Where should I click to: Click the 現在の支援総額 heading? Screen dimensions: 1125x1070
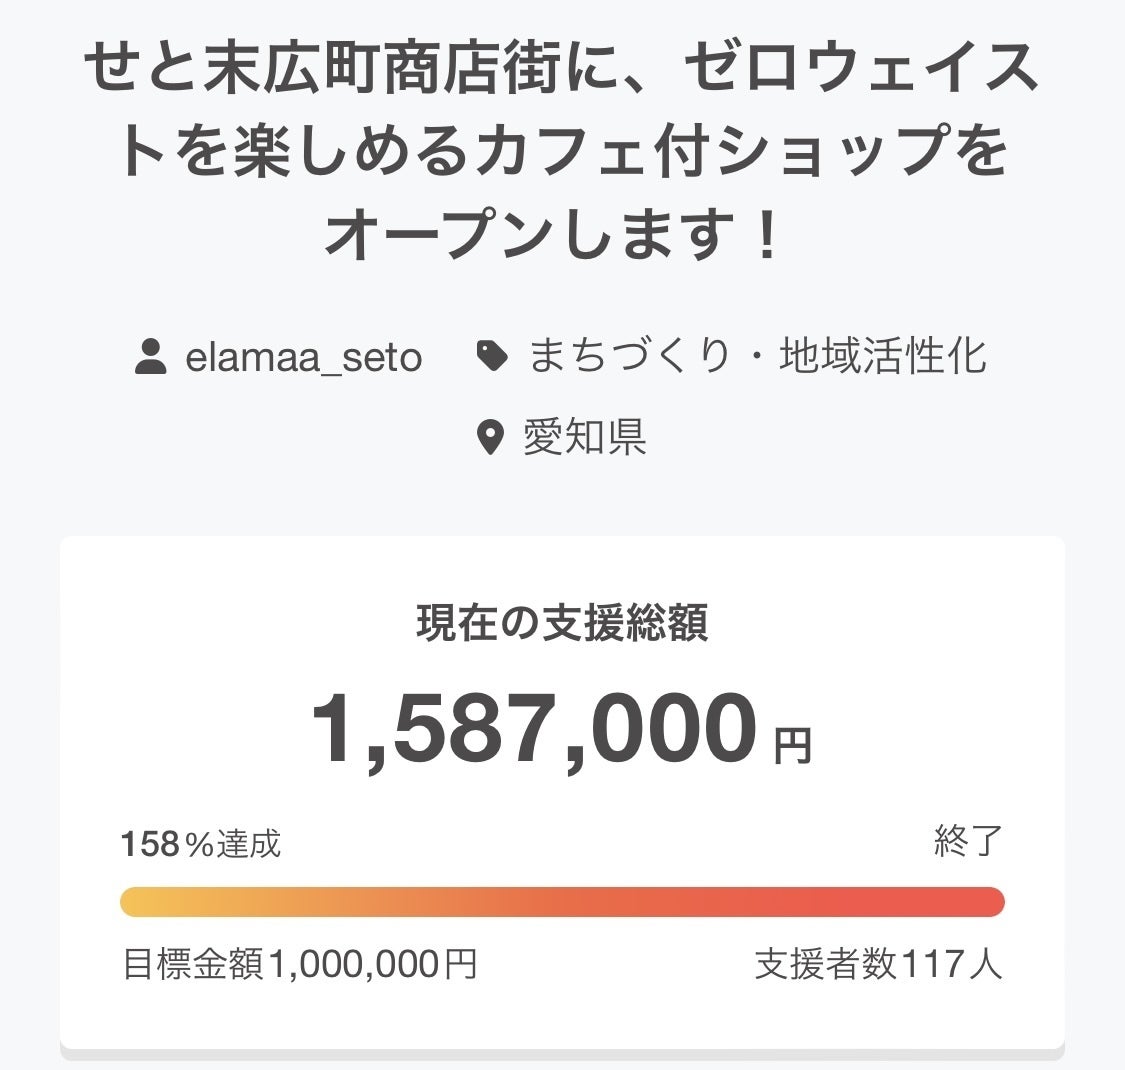(562, 624)
